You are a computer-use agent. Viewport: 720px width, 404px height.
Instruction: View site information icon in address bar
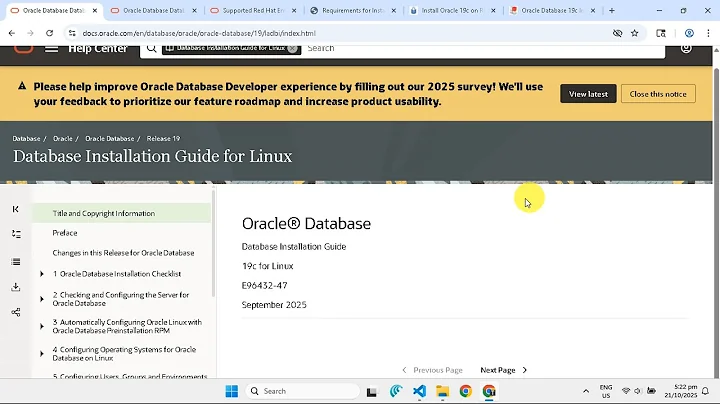[72, 33]
